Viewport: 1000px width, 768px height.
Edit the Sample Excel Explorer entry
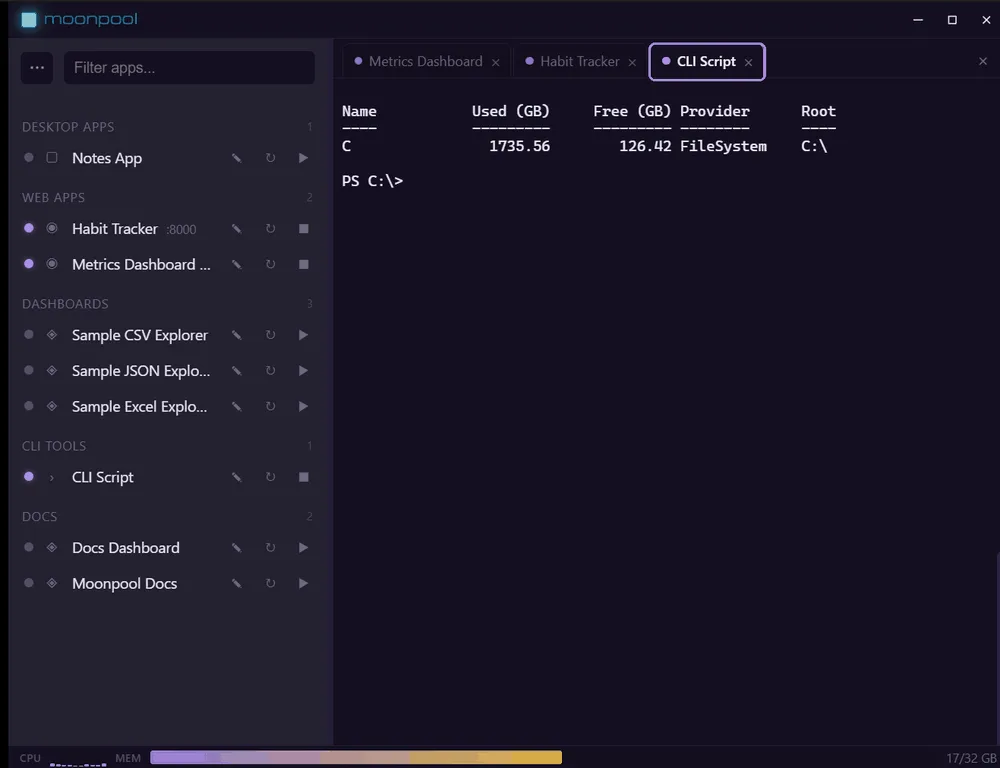click(237, 406)
